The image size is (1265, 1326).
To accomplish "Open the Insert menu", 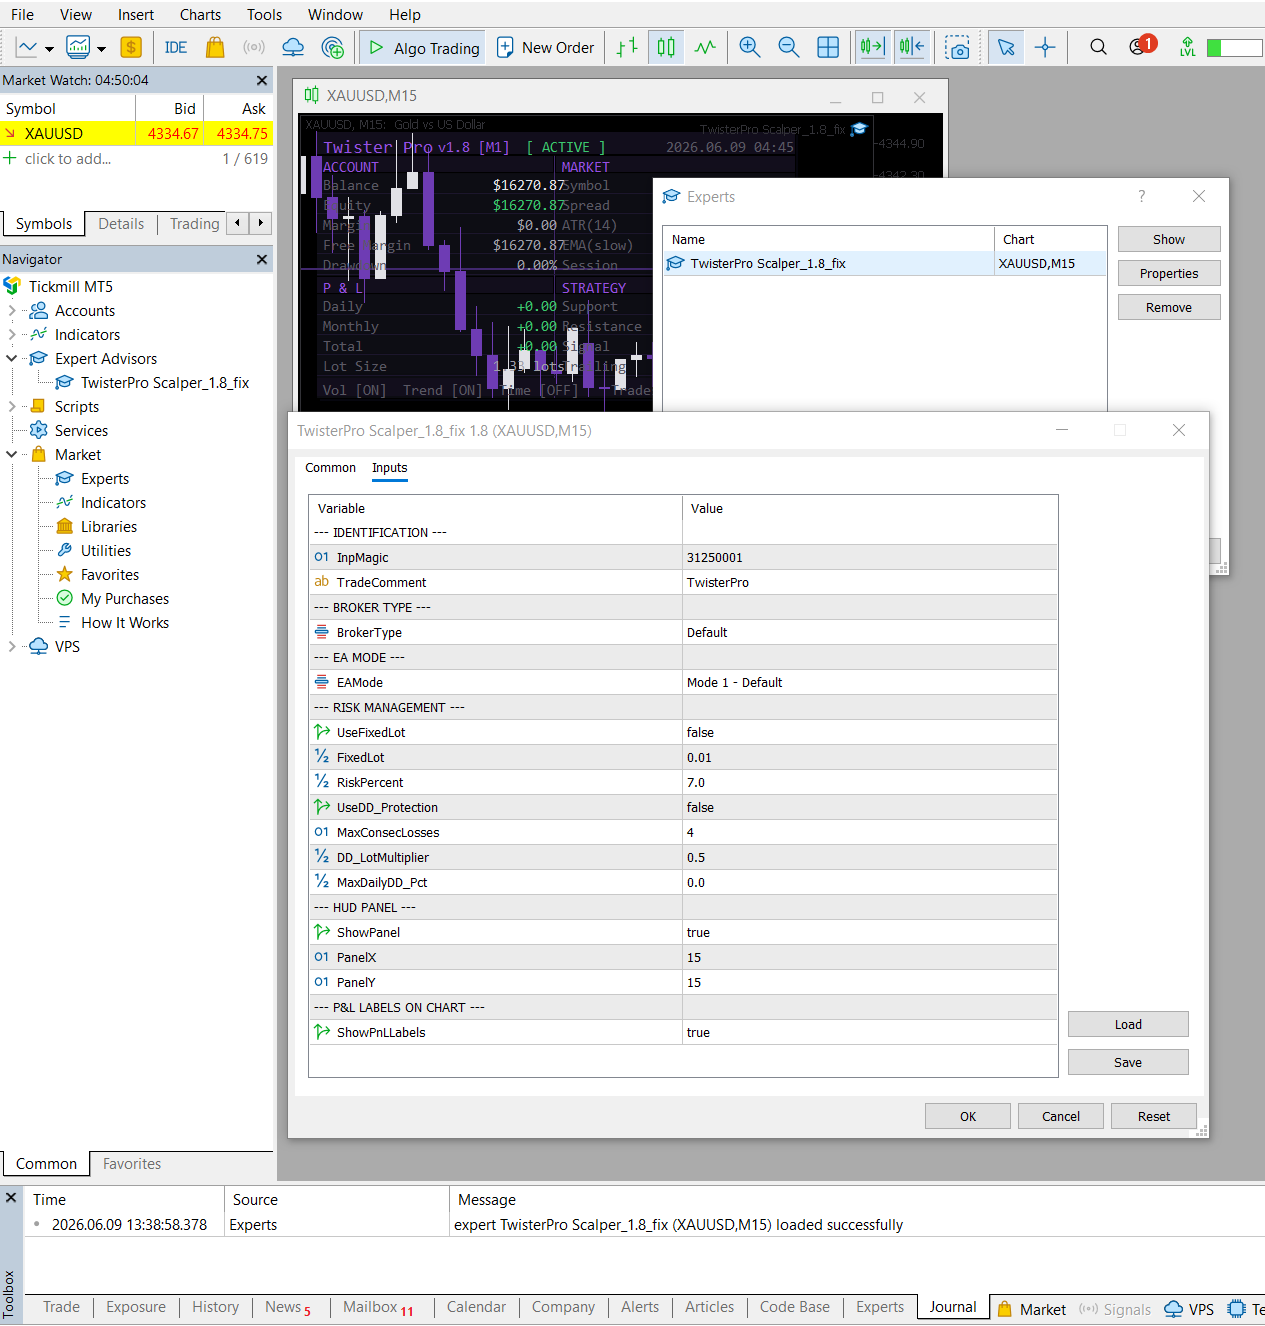I will (x=136, y=15).
